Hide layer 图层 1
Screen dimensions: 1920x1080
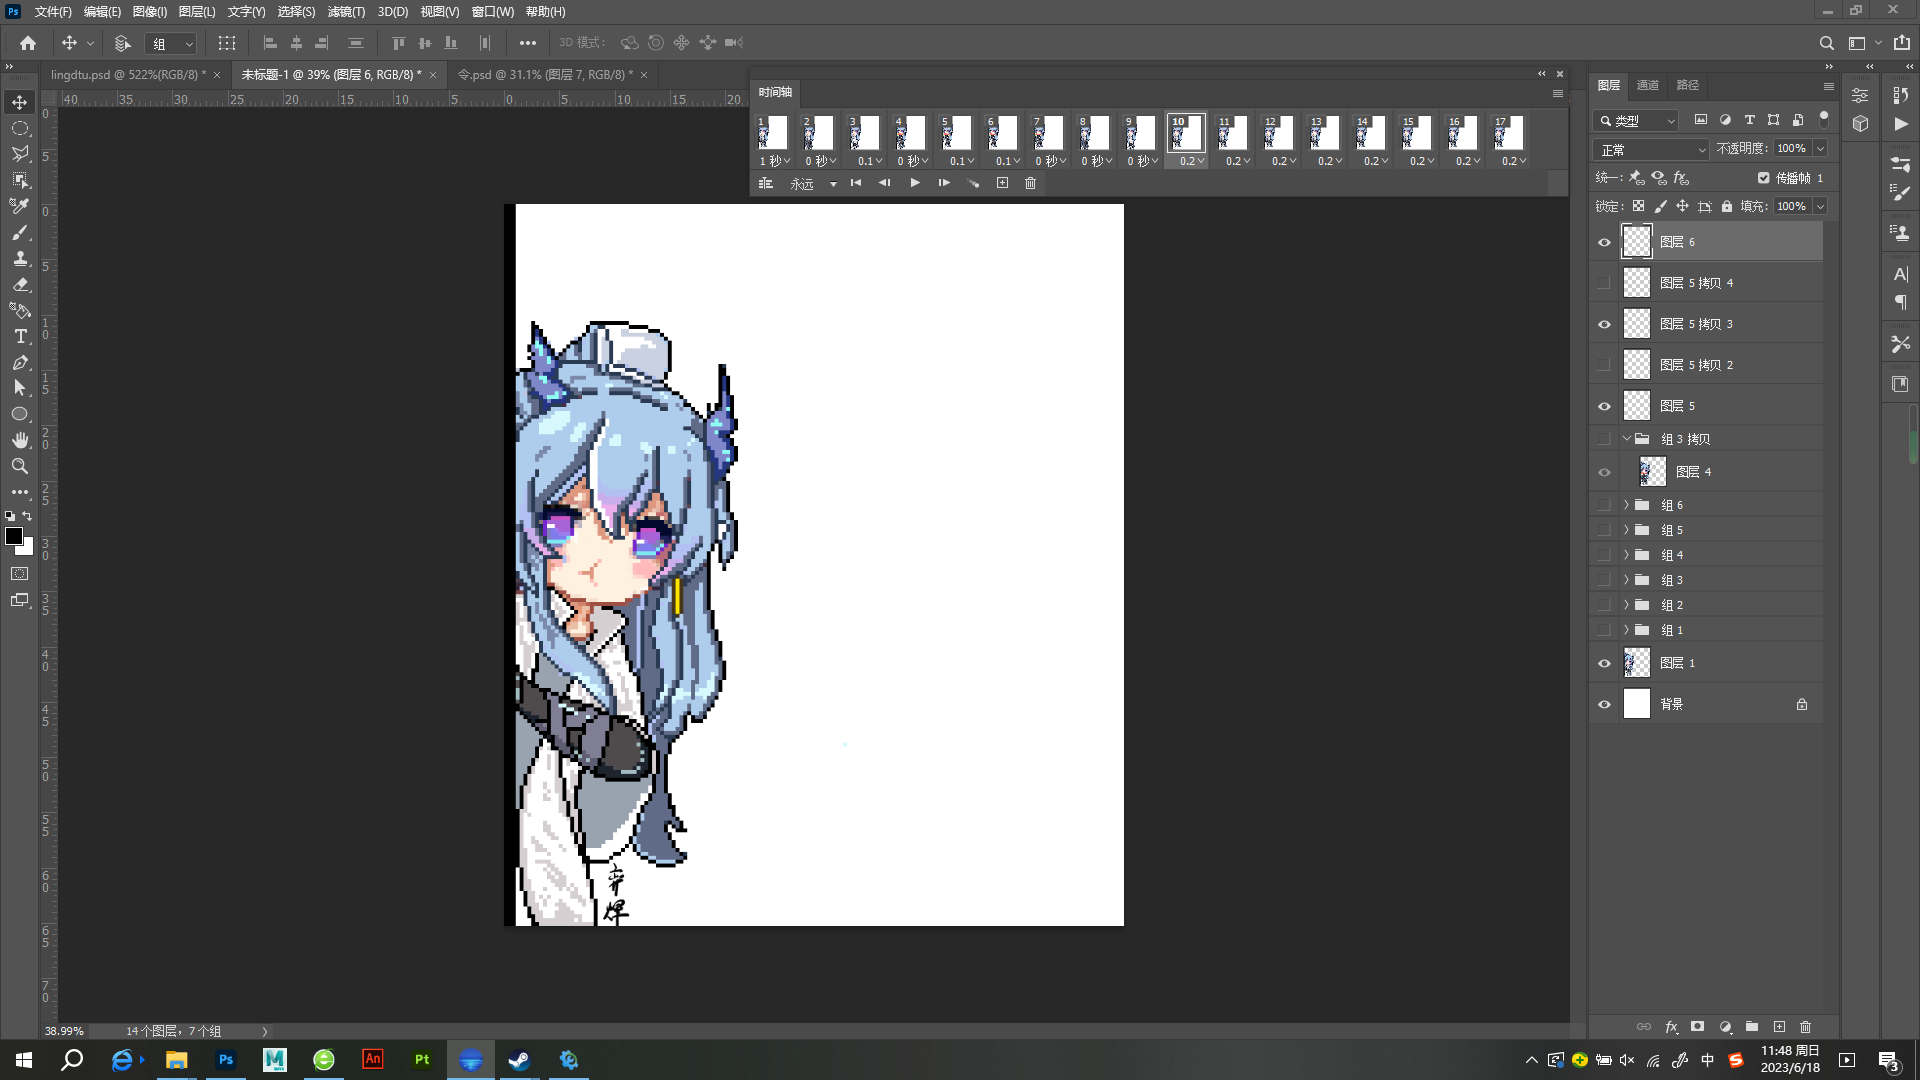(1605, 663)
